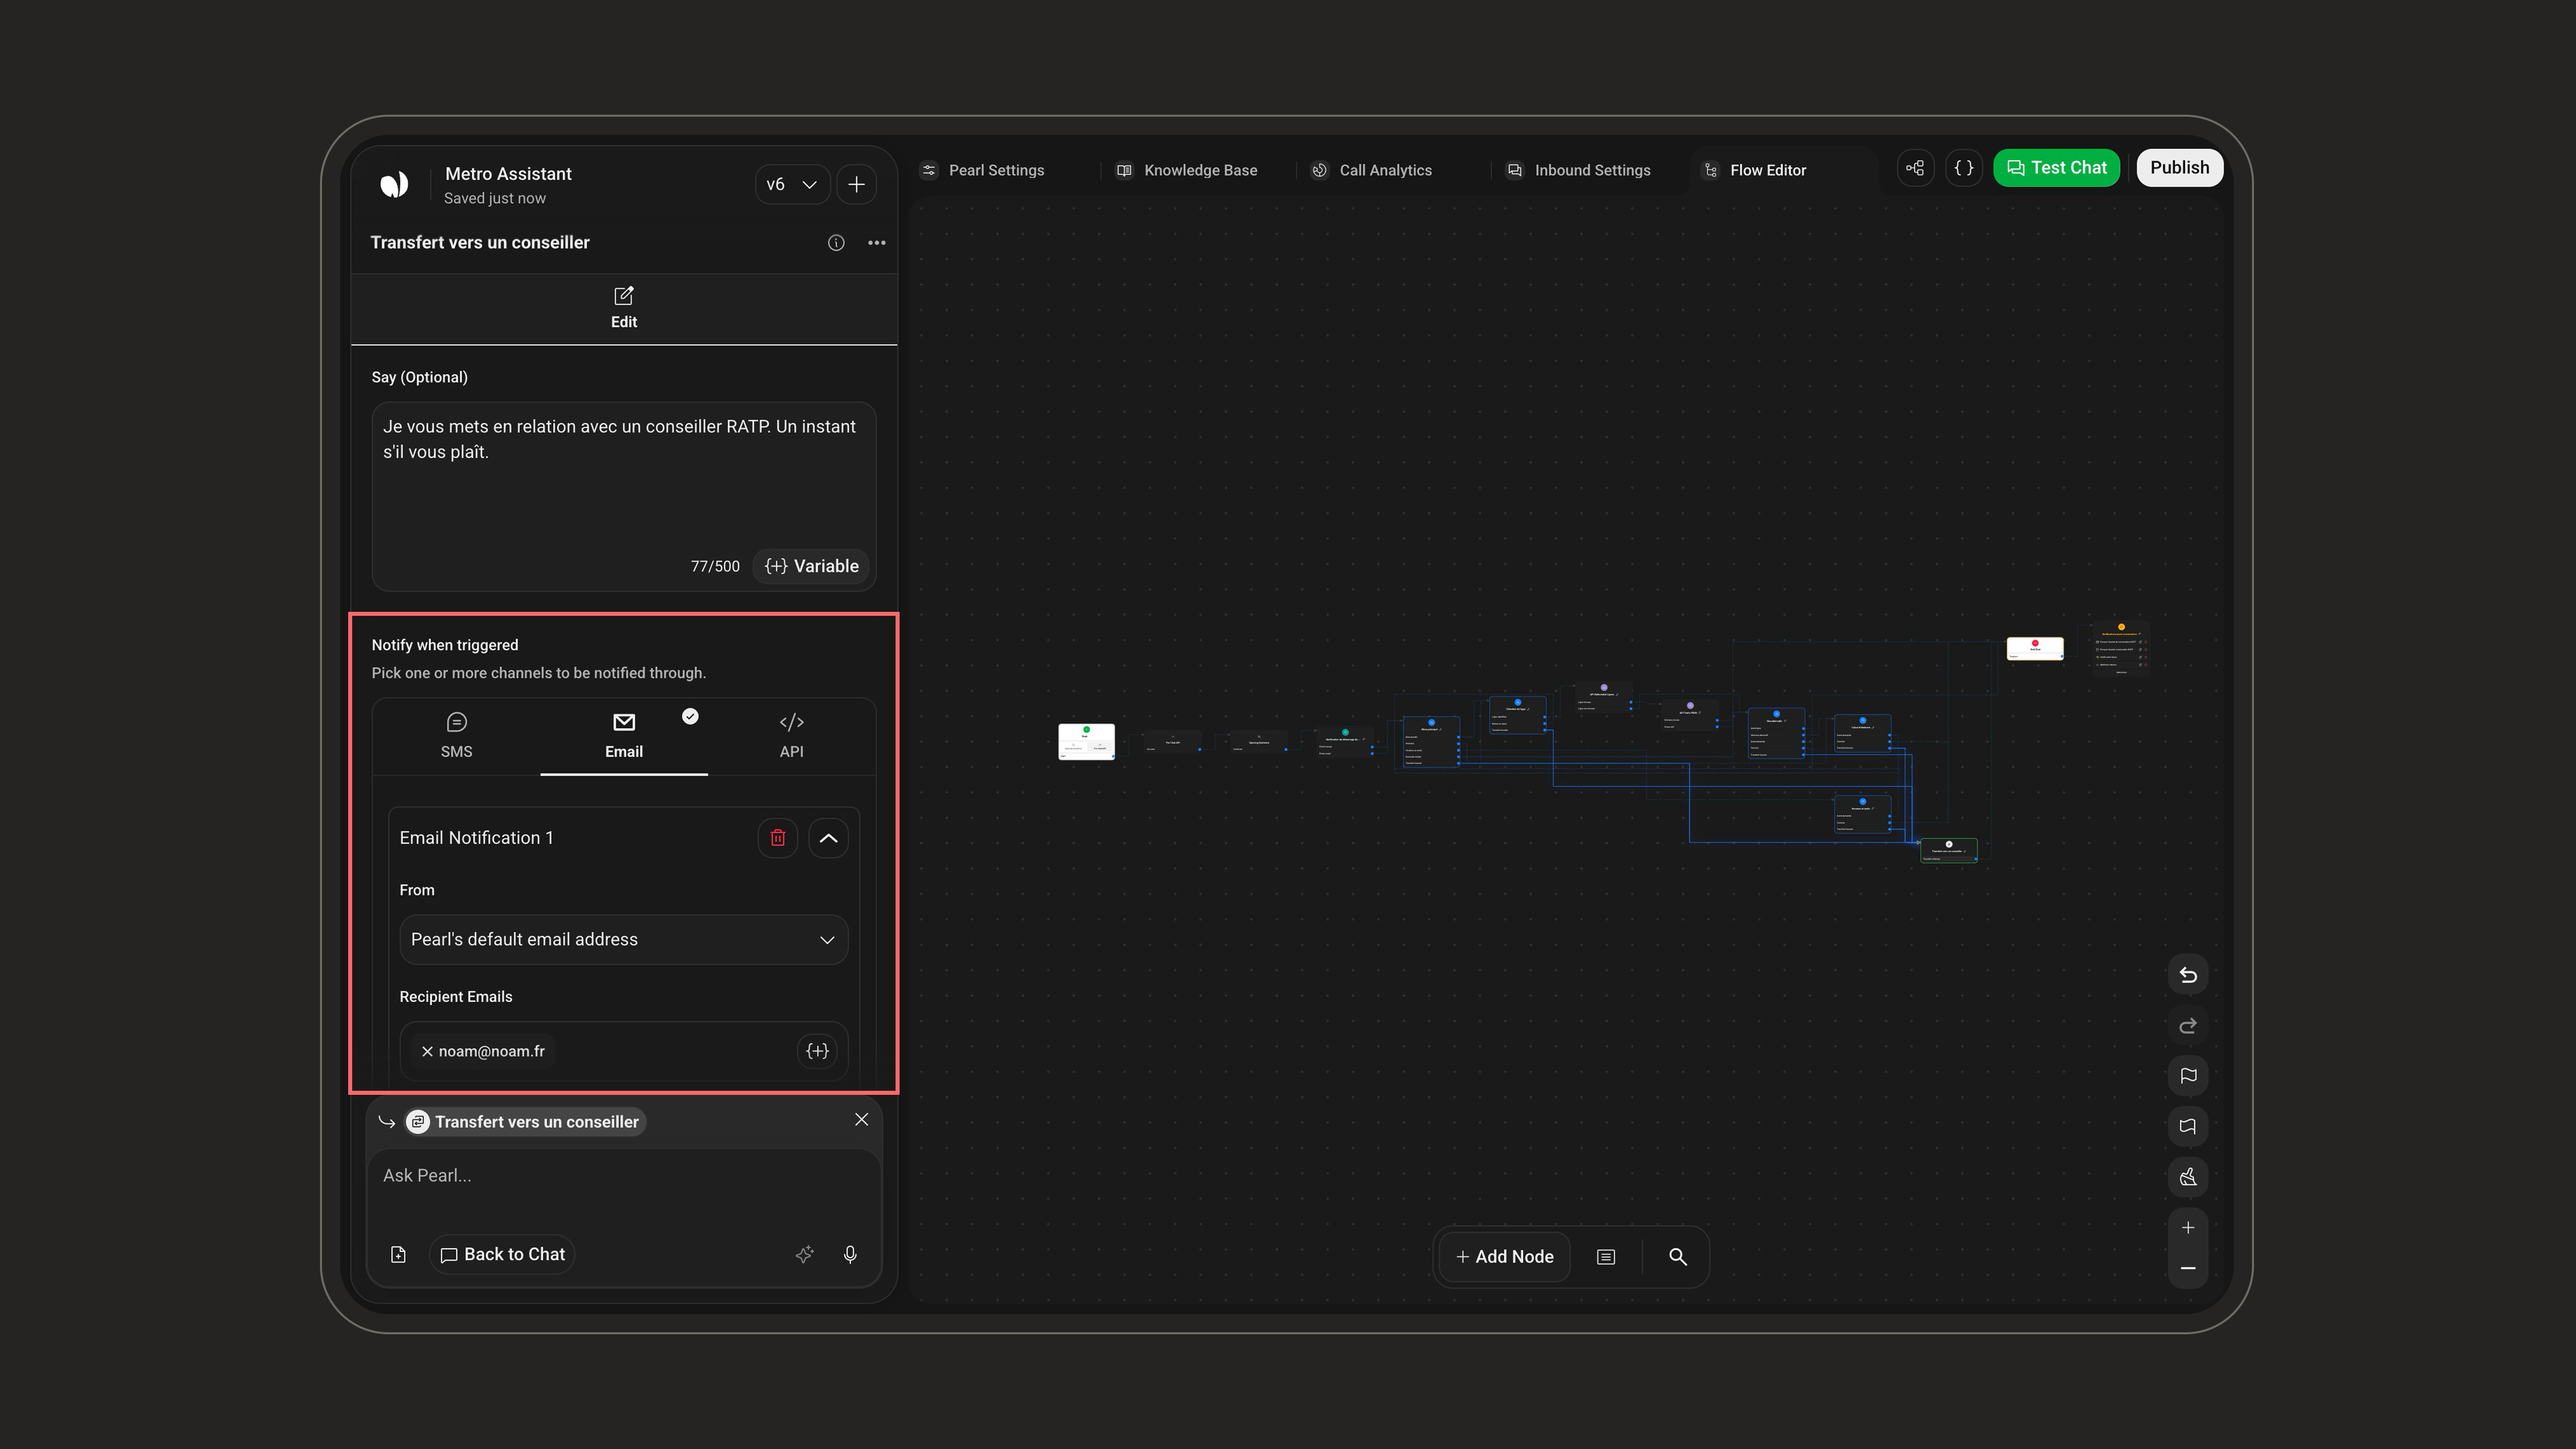The image size is (2576, 1449).
Task: Open the info icon beside node title
Action: (x=836, y=243)
